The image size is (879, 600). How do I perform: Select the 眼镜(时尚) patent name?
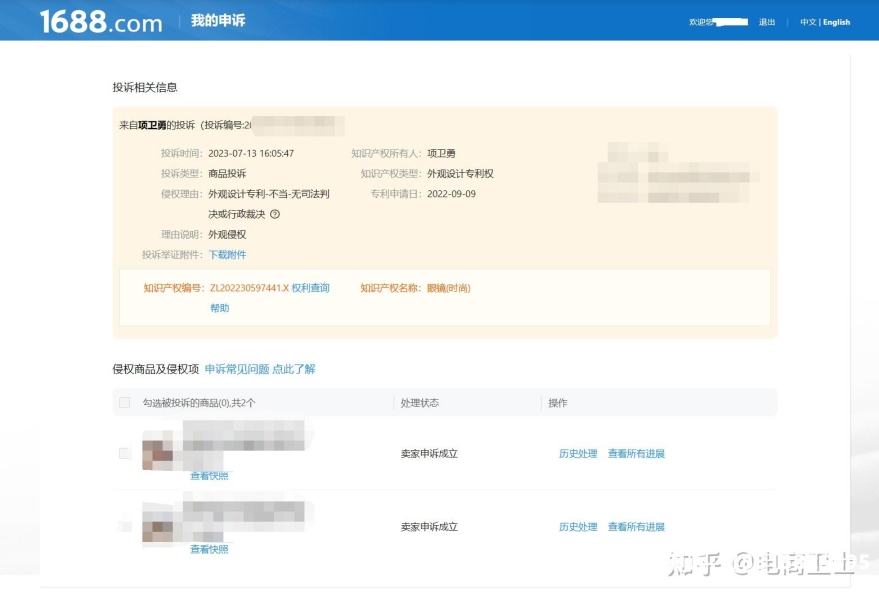[x=448, y=288]
